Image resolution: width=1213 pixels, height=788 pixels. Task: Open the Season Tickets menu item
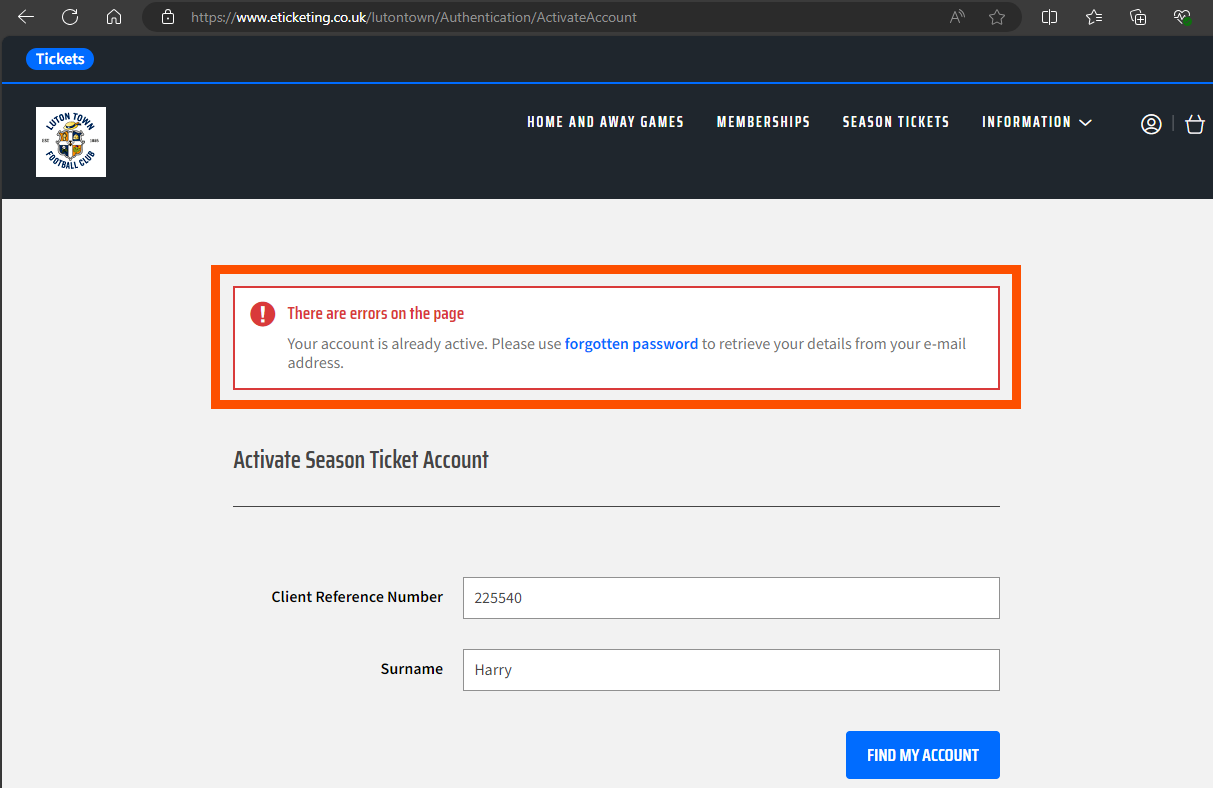pyautogui.click(x=896, y=122)
